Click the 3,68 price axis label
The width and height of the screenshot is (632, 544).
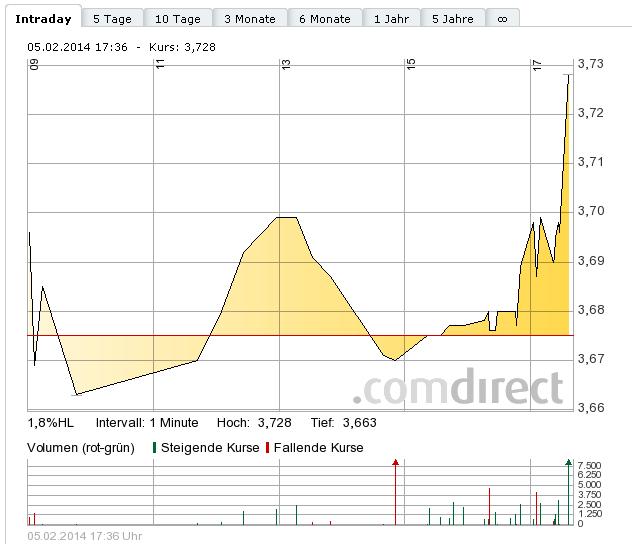pos(590,310)
